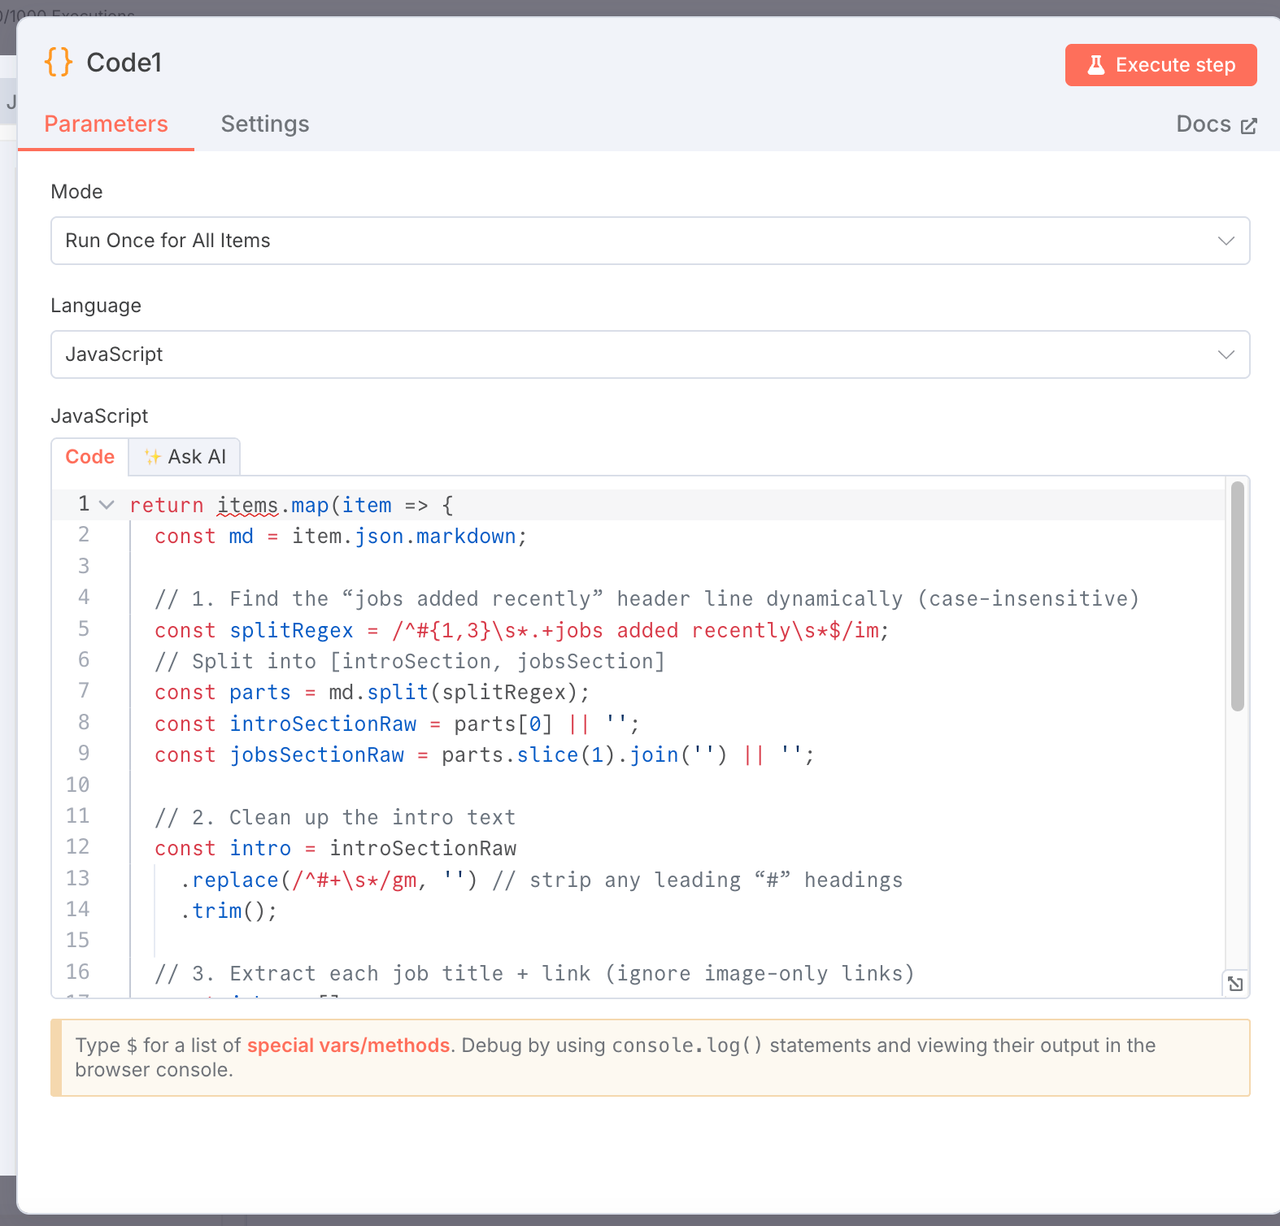This screenshot has height=1226, width=1280.
Task: Click 'return items.map' on line 1
Action: click(229, 506)
